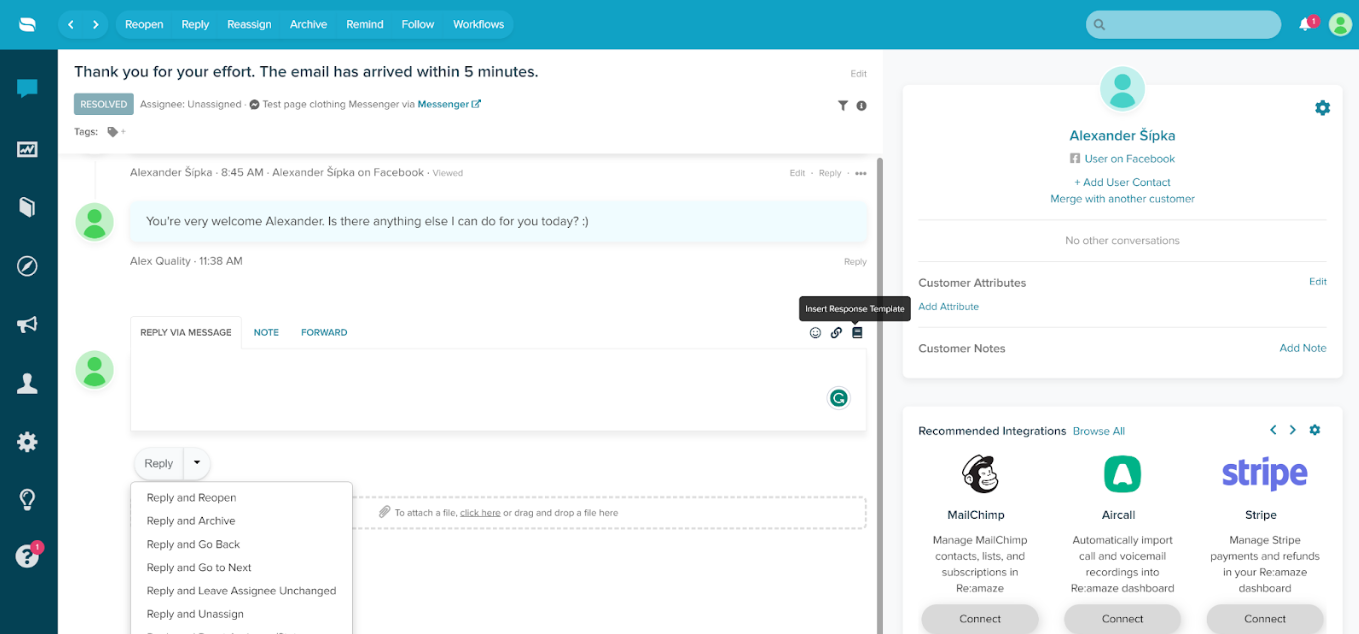
Task: Click the insert link icon in reply toolbar
Action: 836,333
